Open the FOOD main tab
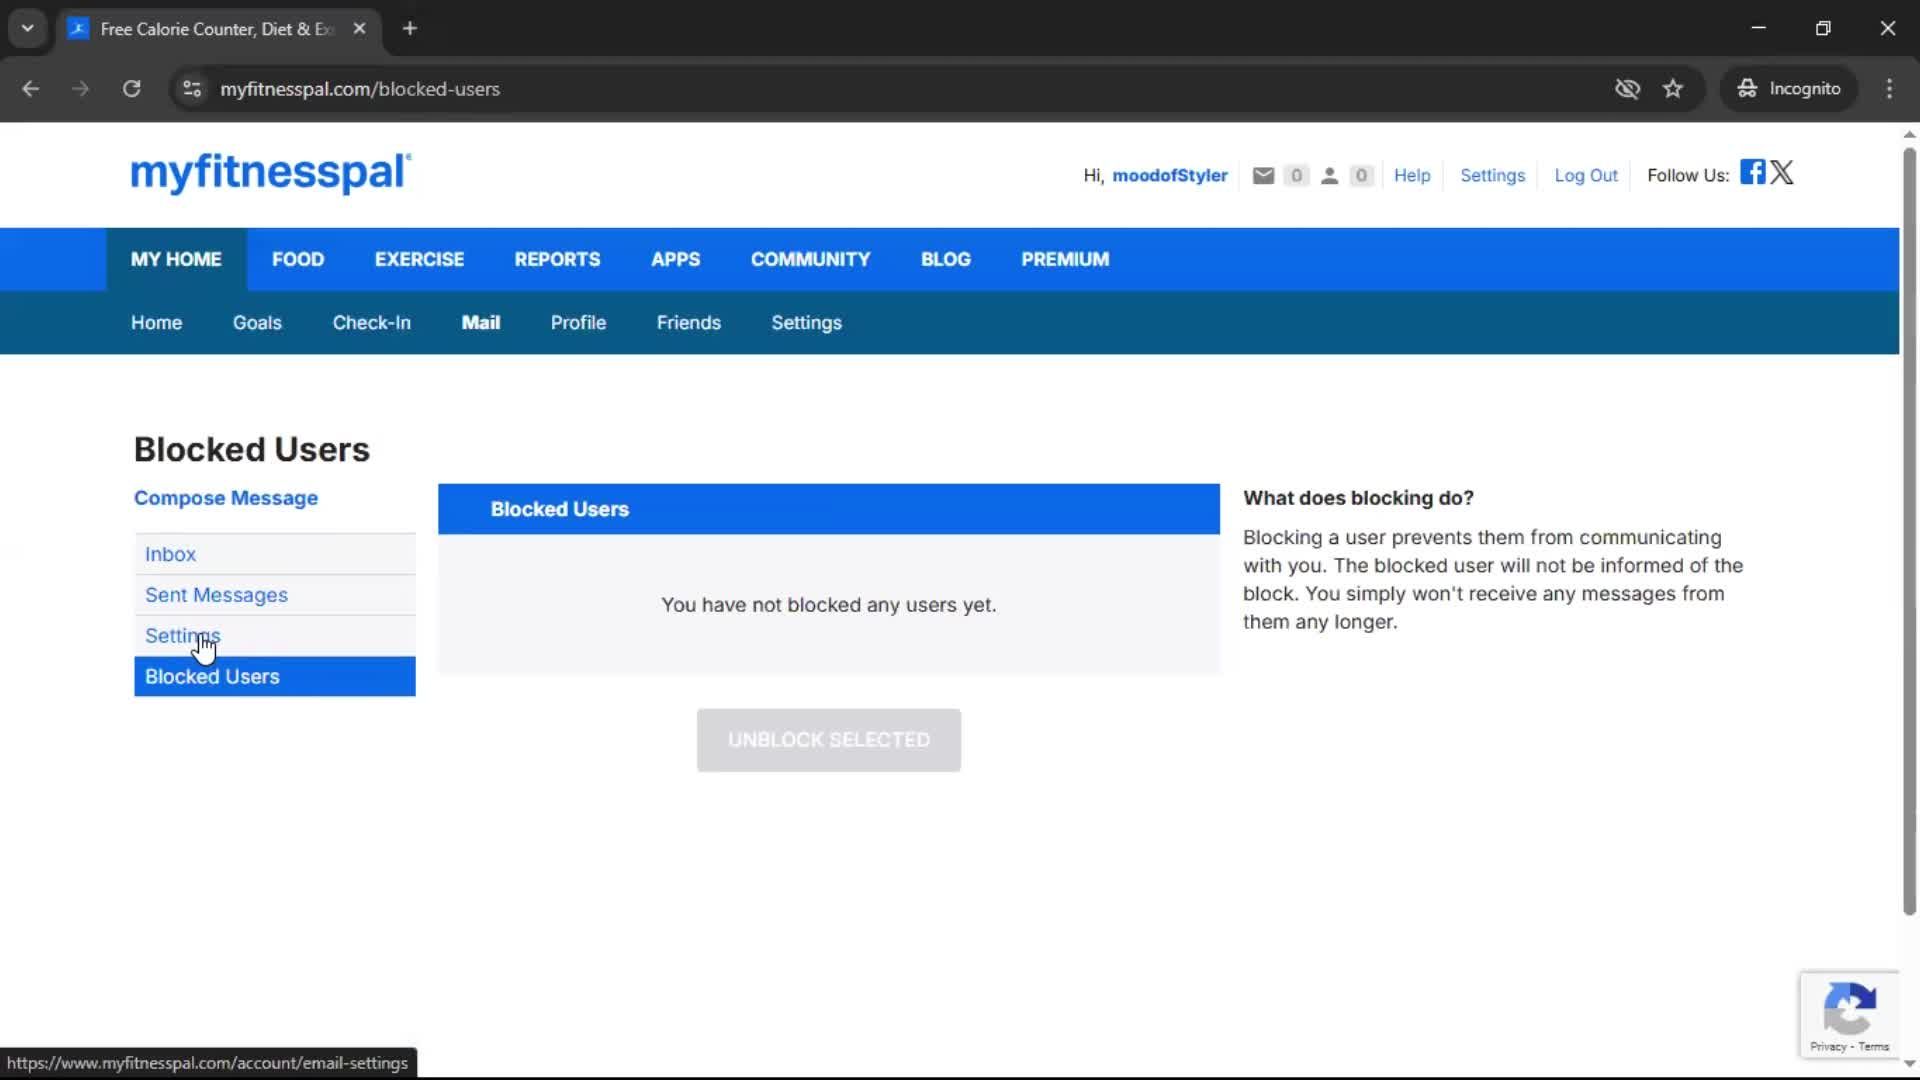This screenshot has height=1080, width=1920. click(298, 259)
